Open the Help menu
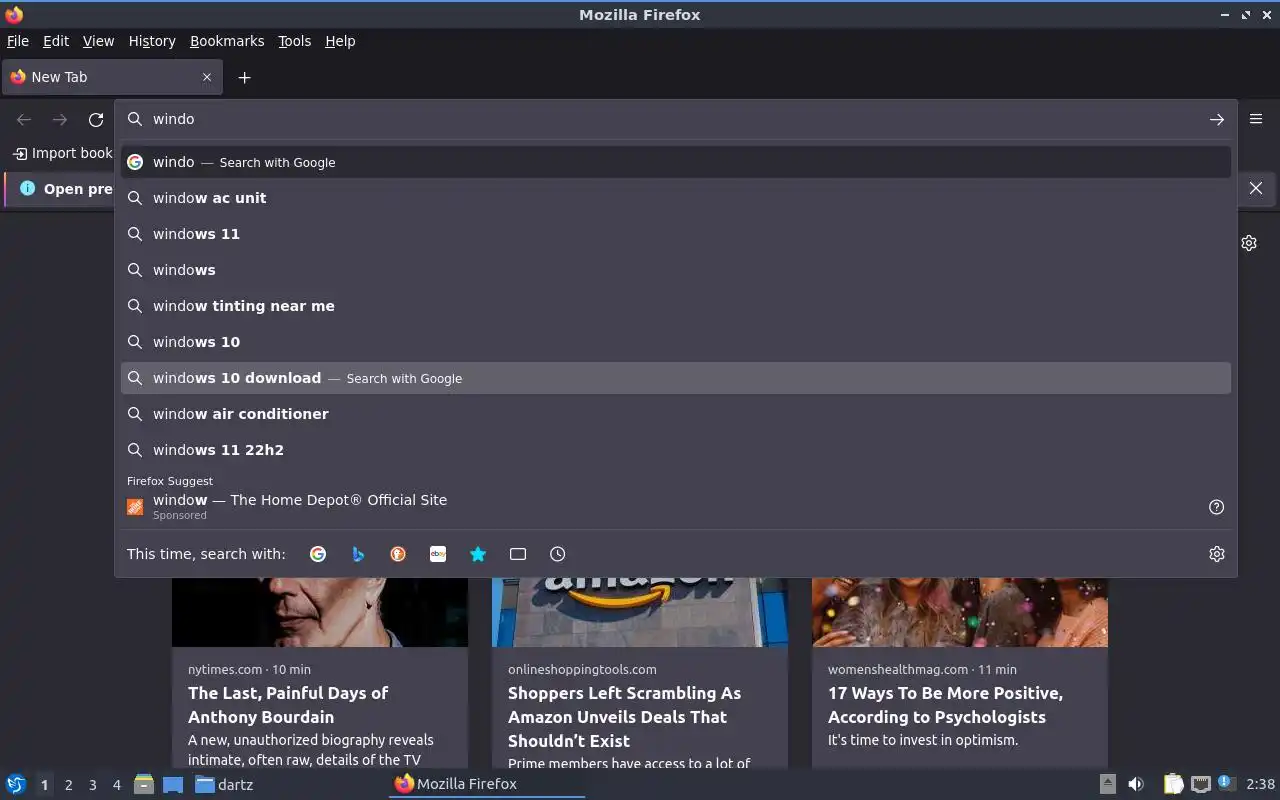This screenshot has width=1280, height=800. (x=340, y=41)
